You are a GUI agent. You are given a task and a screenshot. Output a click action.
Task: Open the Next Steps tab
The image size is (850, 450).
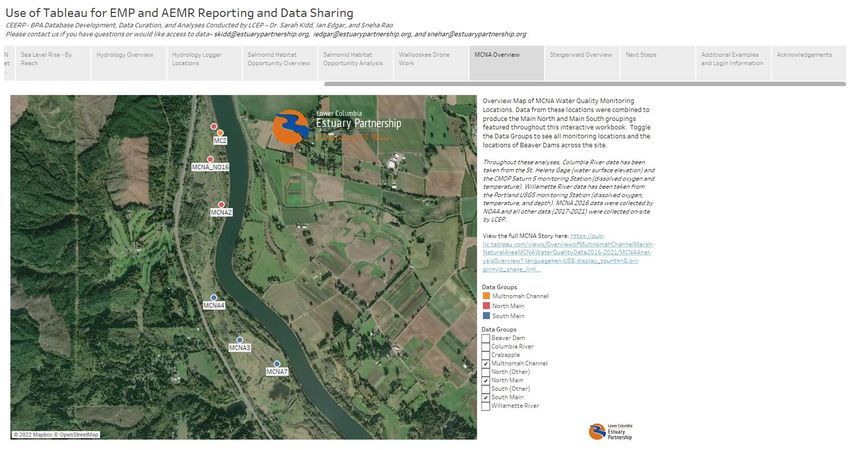tap(658, 63)
